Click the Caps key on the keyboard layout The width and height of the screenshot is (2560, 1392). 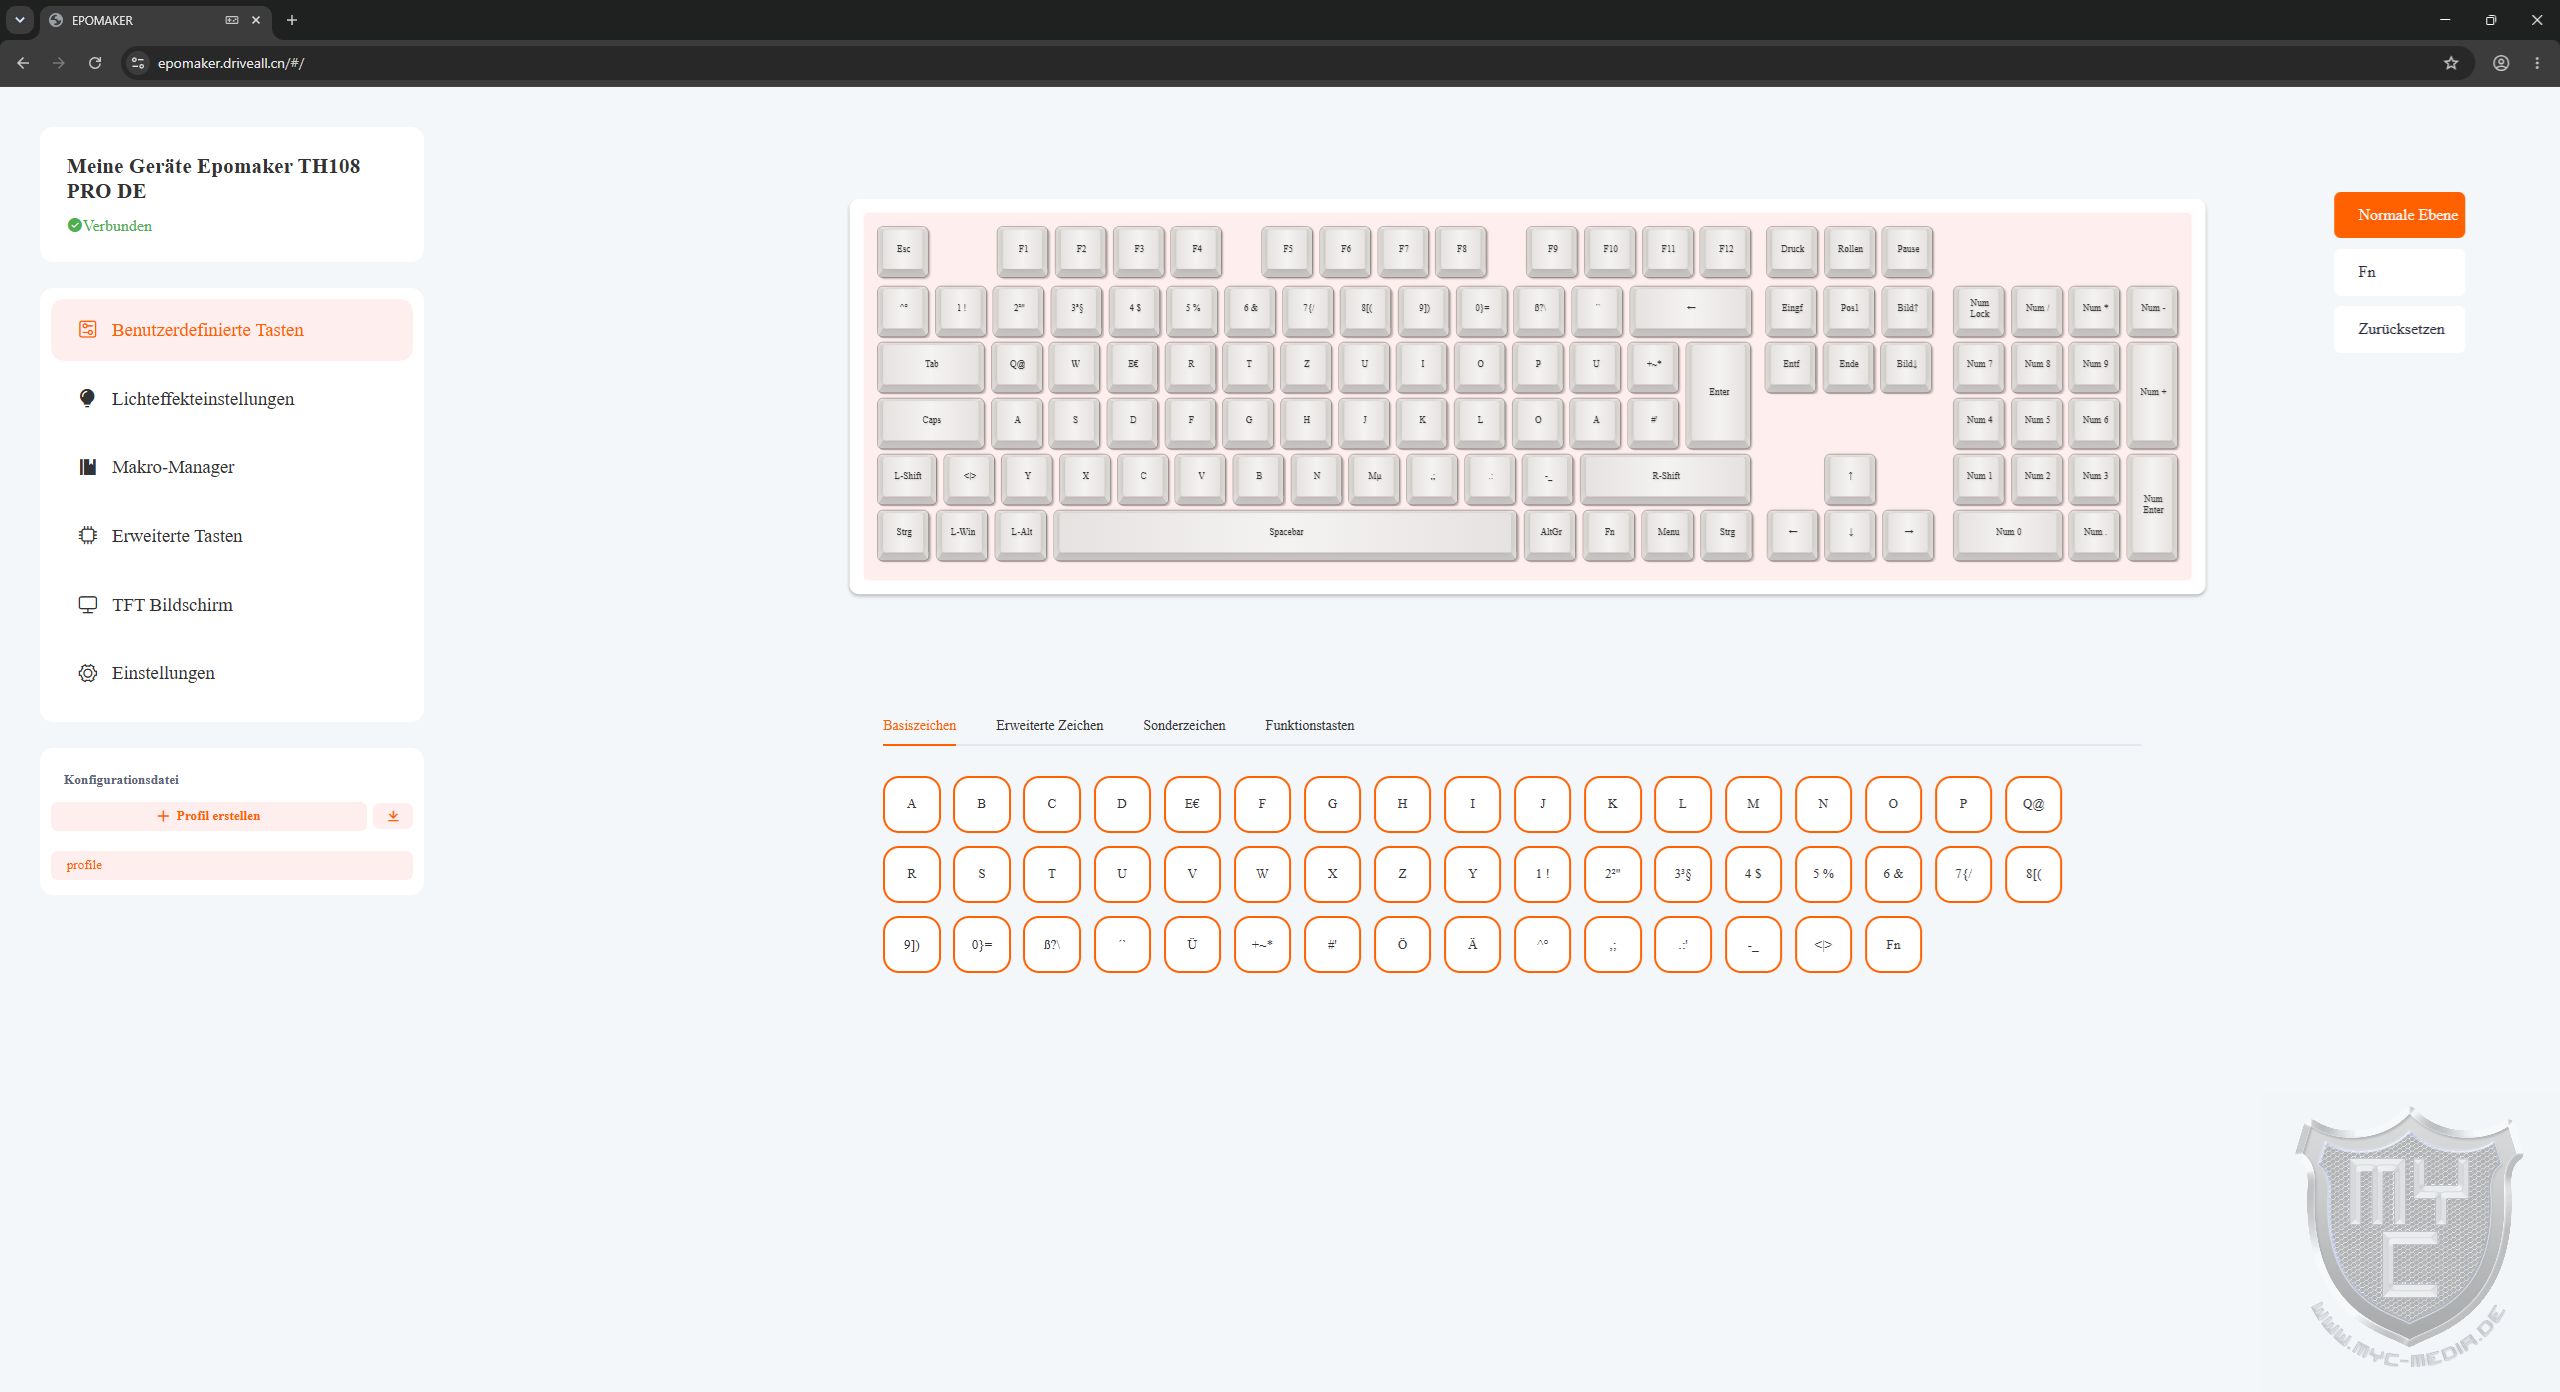coord(931,422)
